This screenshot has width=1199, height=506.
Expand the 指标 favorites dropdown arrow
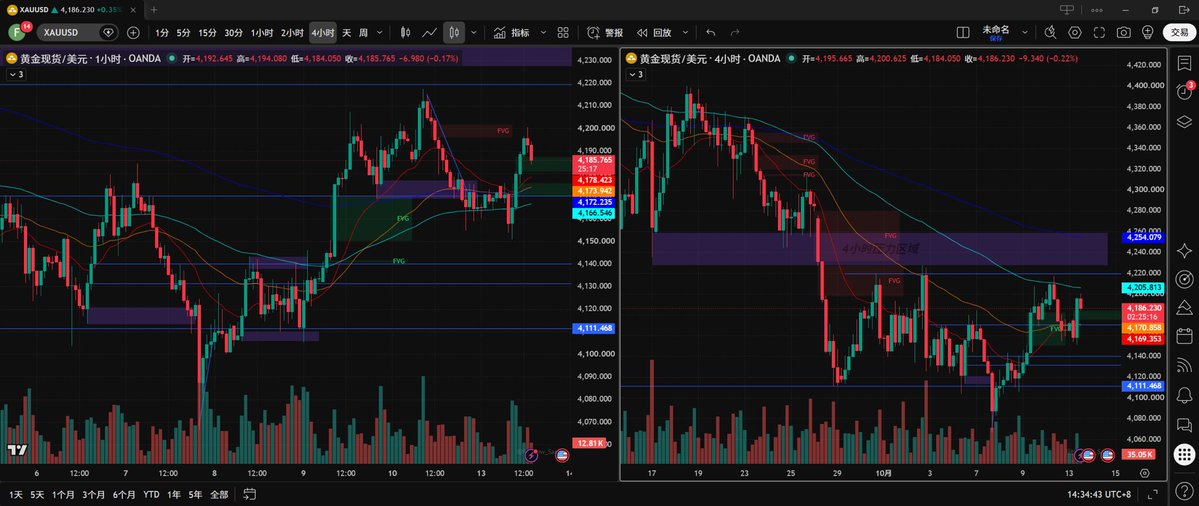(543, 33)
